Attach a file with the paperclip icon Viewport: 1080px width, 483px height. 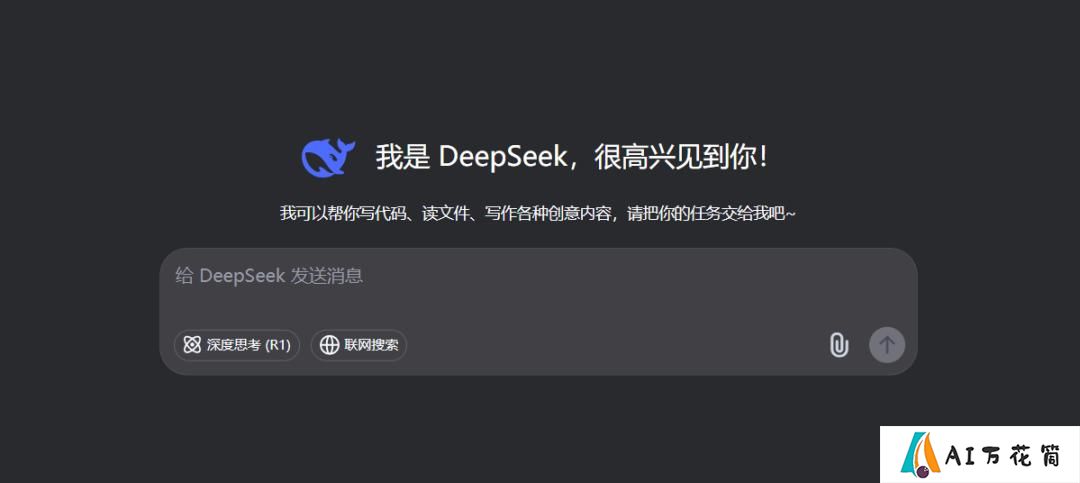(x=838, y=345)
